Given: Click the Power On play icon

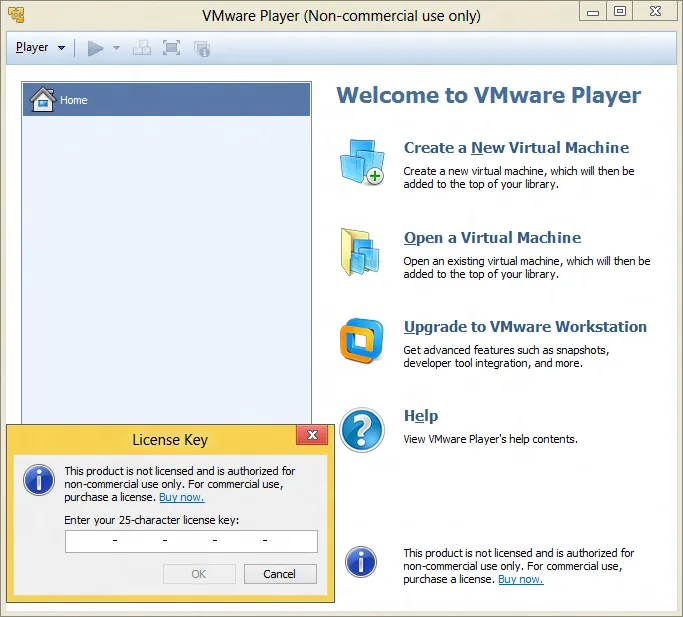Looking at the screenshot, I should tap(95, 48).
